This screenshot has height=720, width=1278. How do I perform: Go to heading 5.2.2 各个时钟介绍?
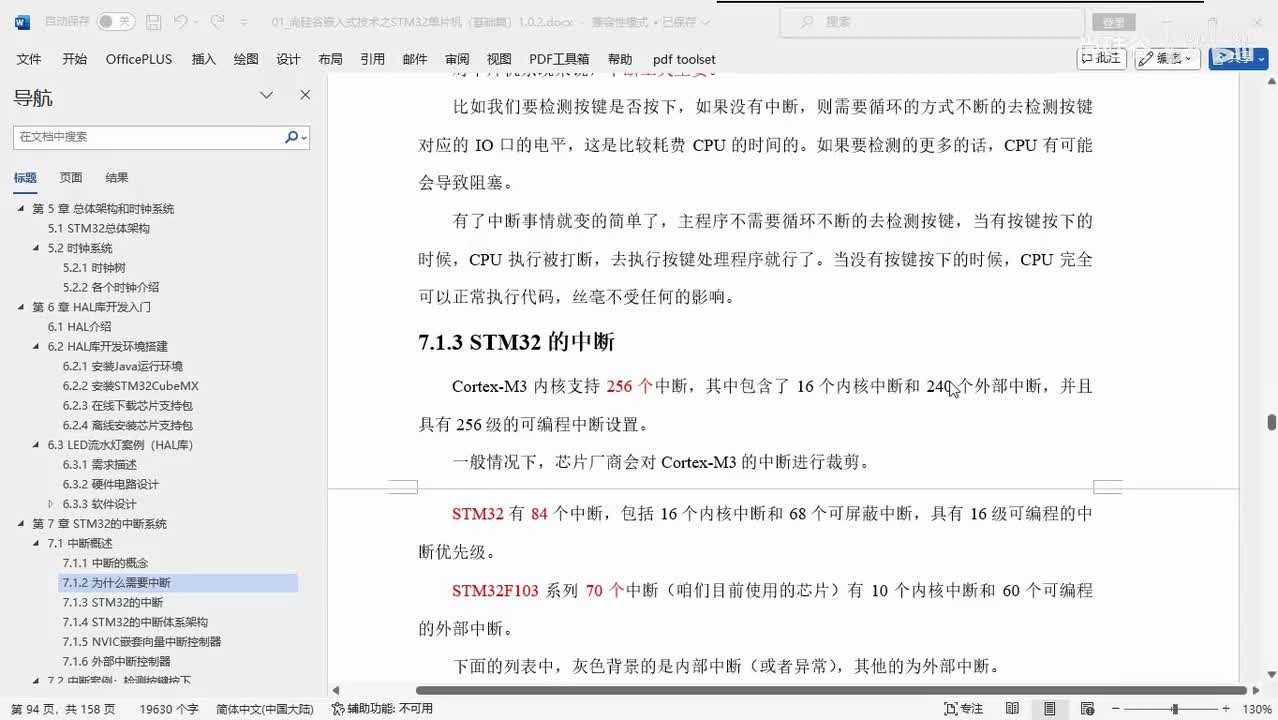click(x=111, y=288)
